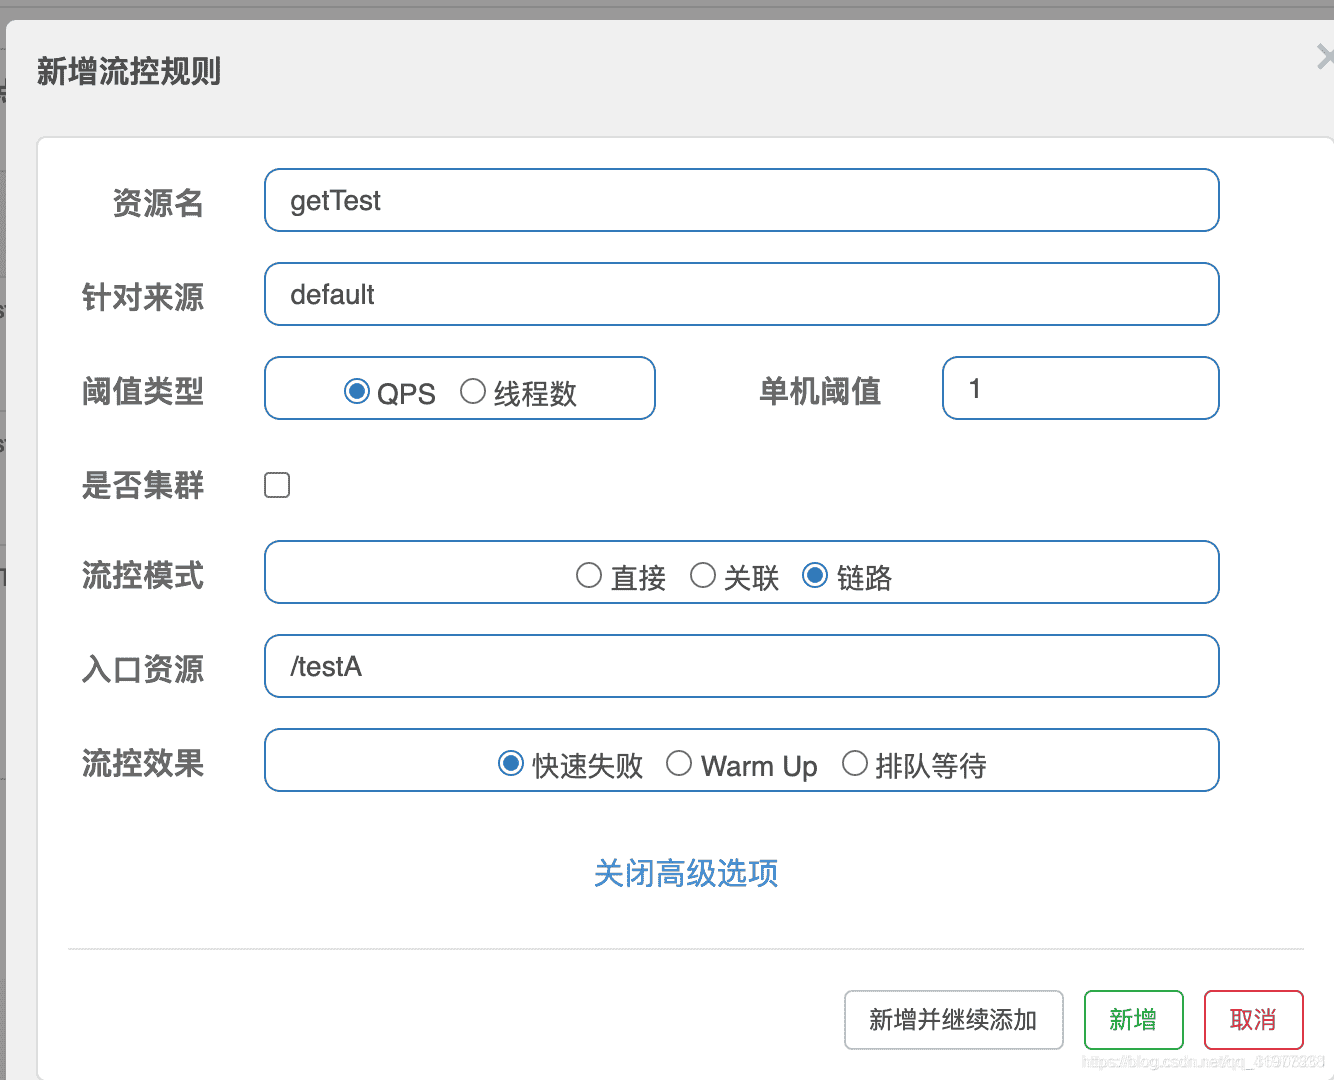This screenshot has height=1080, width=1334.
Task: Select the 直接 flow control mode
Action: pos(589,575)
